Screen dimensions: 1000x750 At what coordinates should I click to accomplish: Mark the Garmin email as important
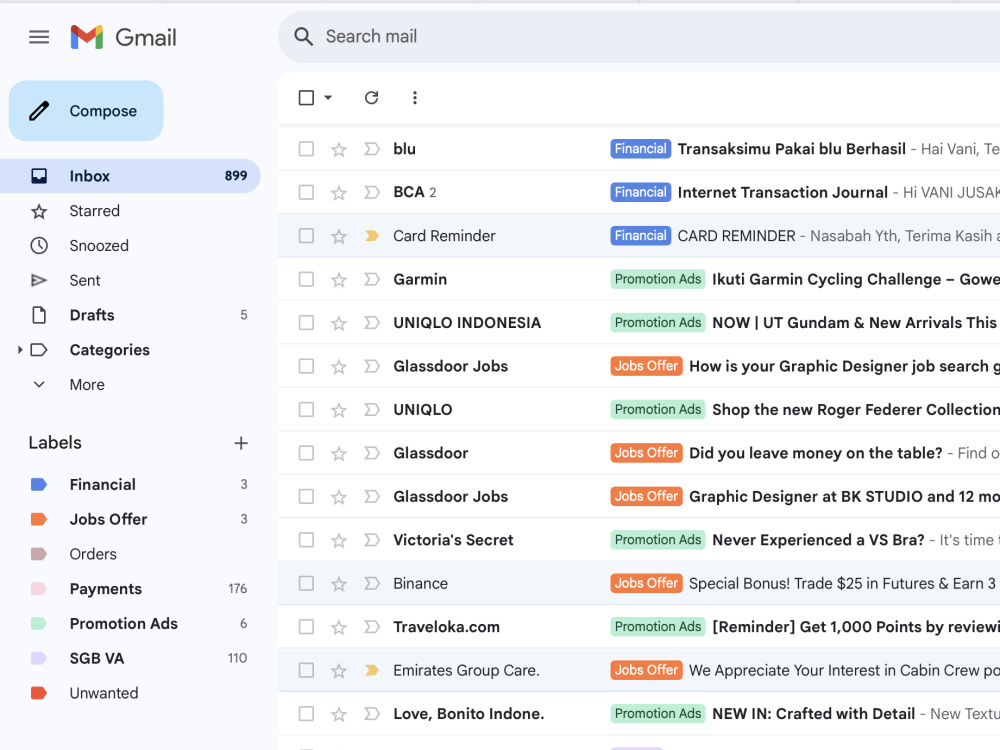pyautogui.click(x=372, y=279)
